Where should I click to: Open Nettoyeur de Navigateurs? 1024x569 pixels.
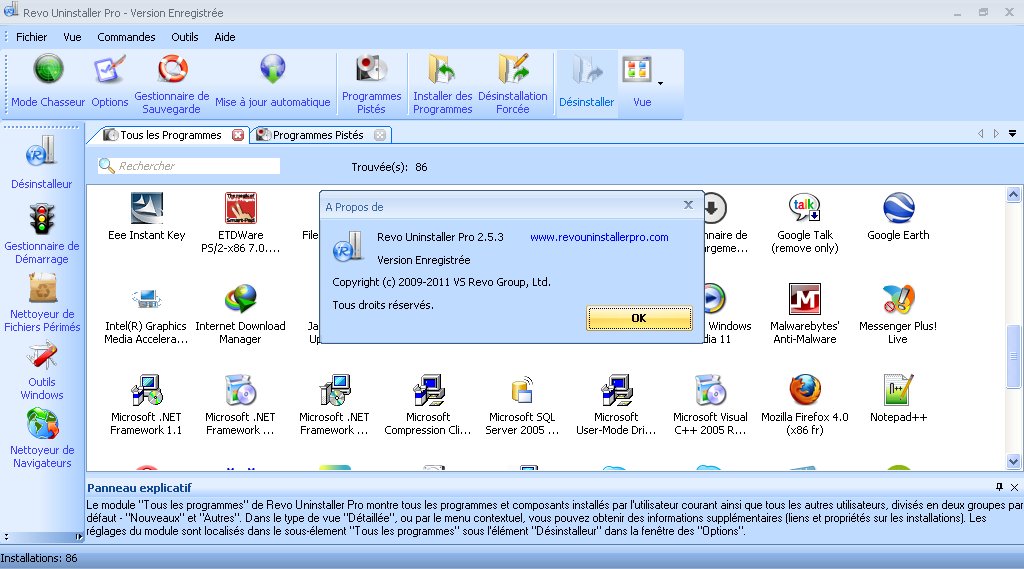42,438
